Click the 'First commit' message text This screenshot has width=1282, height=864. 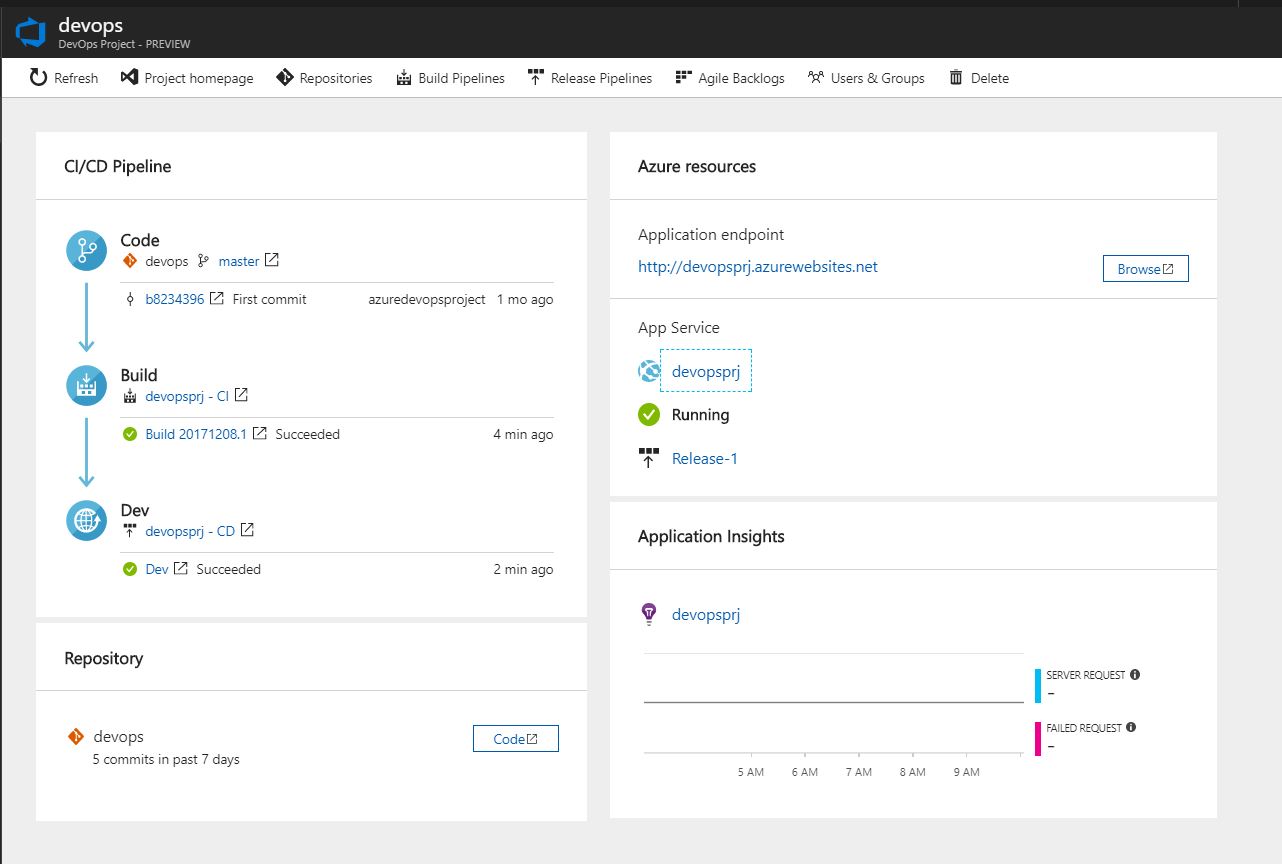tap(270, 299)
